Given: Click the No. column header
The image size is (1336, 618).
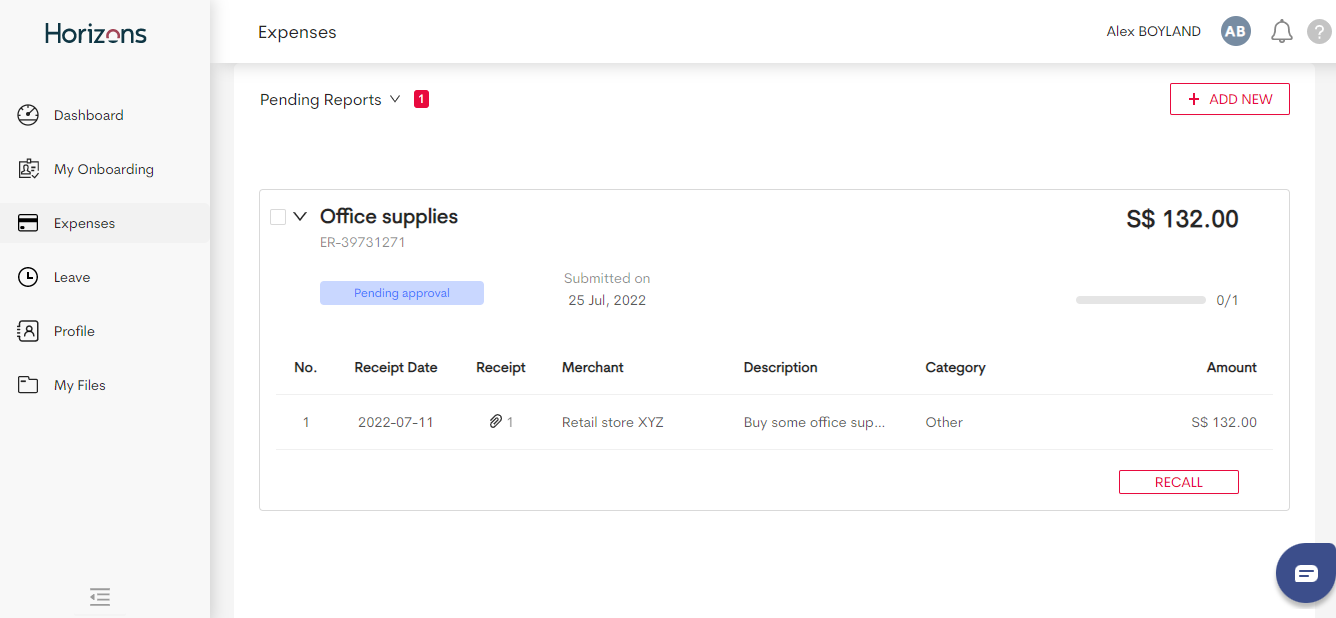Looking at the screenshot, I should pyautogui.click(x=306, y=367).
